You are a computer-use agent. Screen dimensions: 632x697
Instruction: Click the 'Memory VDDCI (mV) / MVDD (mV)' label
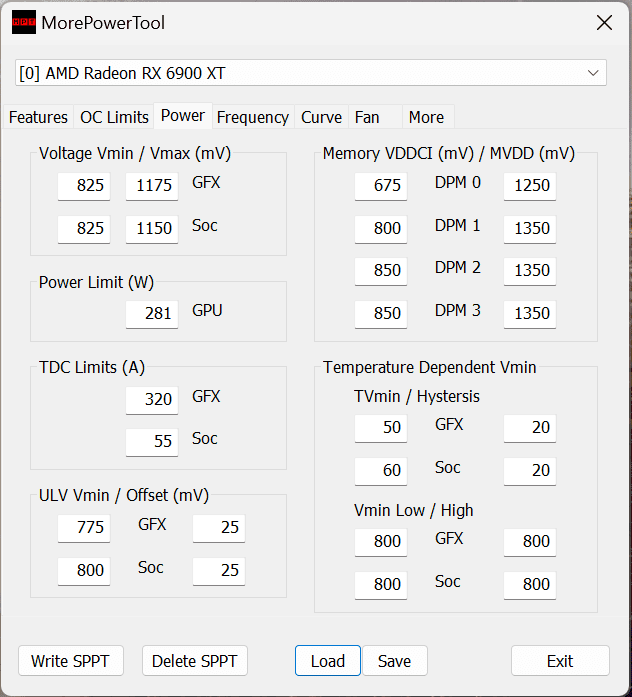tap(449, 154)
